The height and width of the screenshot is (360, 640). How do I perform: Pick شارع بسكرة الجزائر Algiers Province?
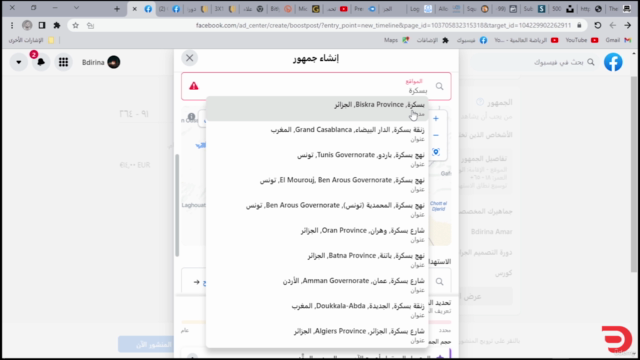317,336
